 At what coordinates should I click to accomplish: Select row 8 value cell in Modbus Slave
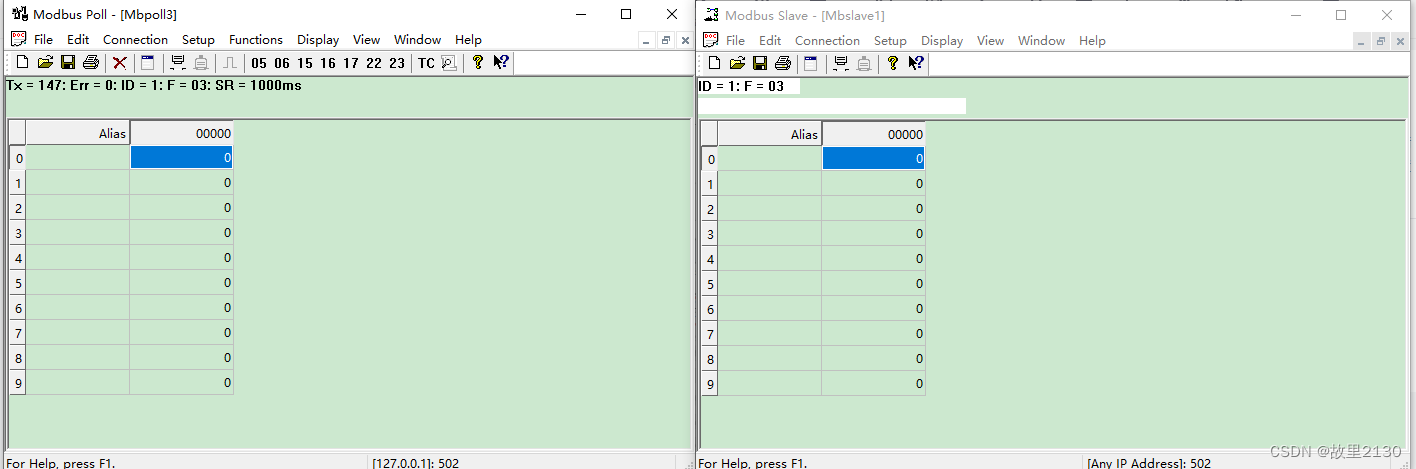(x=873, y=359)
